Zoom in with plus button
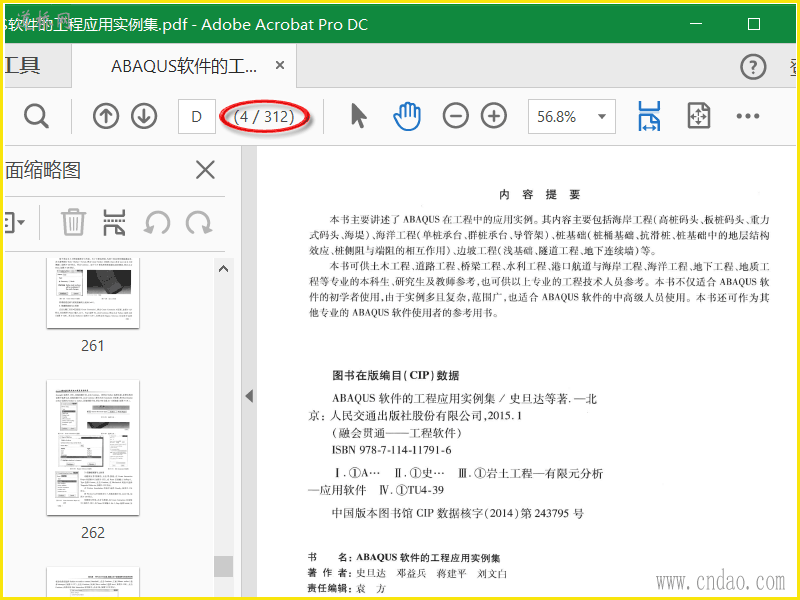The width and height of the screenshot is (800, 600). (494, 116)
